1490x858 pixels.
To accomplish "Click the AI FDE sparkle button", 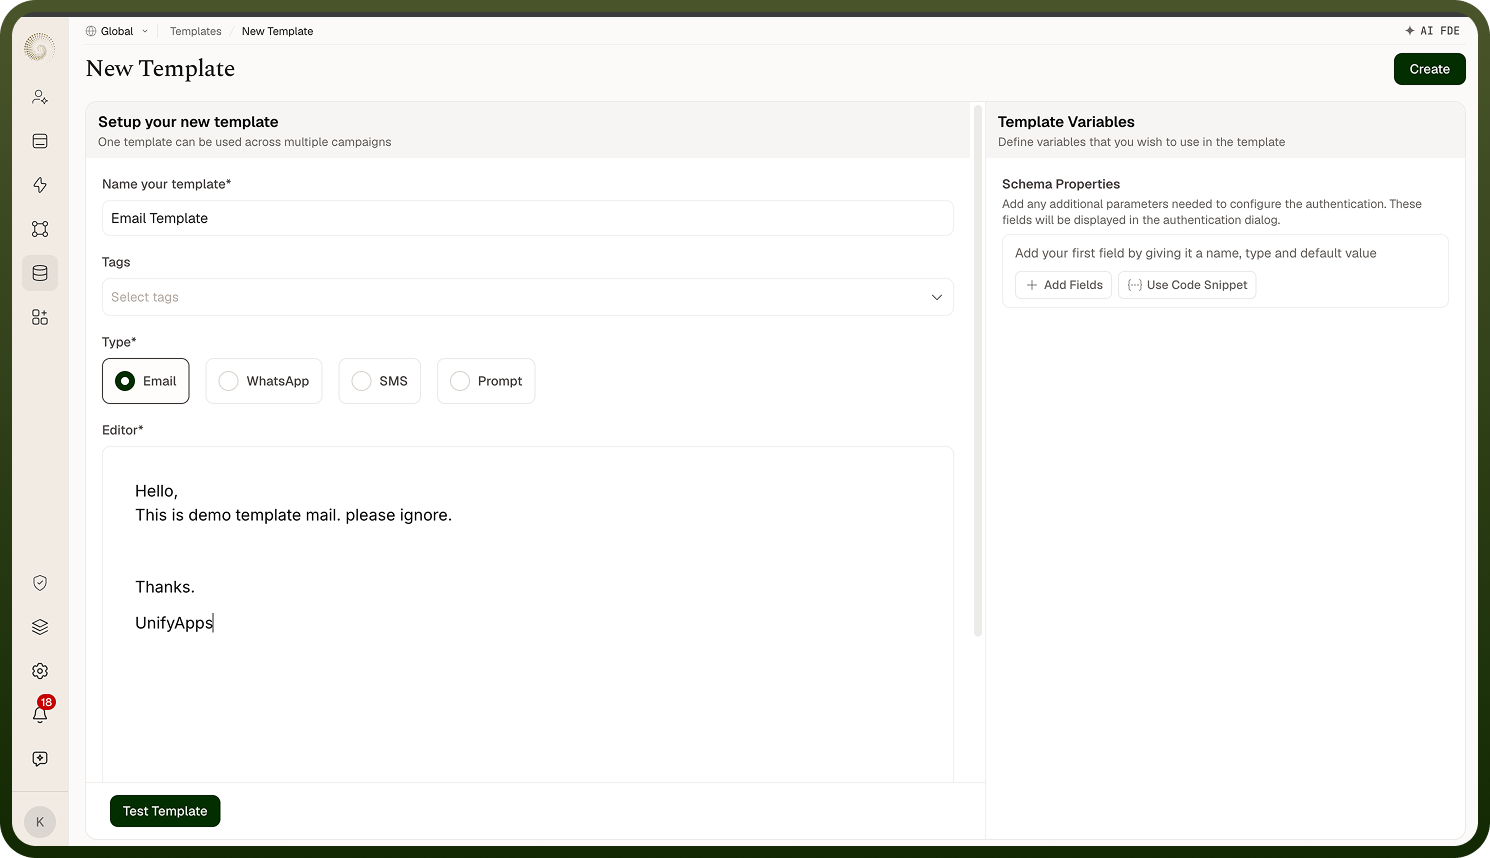I will 1432,31.
